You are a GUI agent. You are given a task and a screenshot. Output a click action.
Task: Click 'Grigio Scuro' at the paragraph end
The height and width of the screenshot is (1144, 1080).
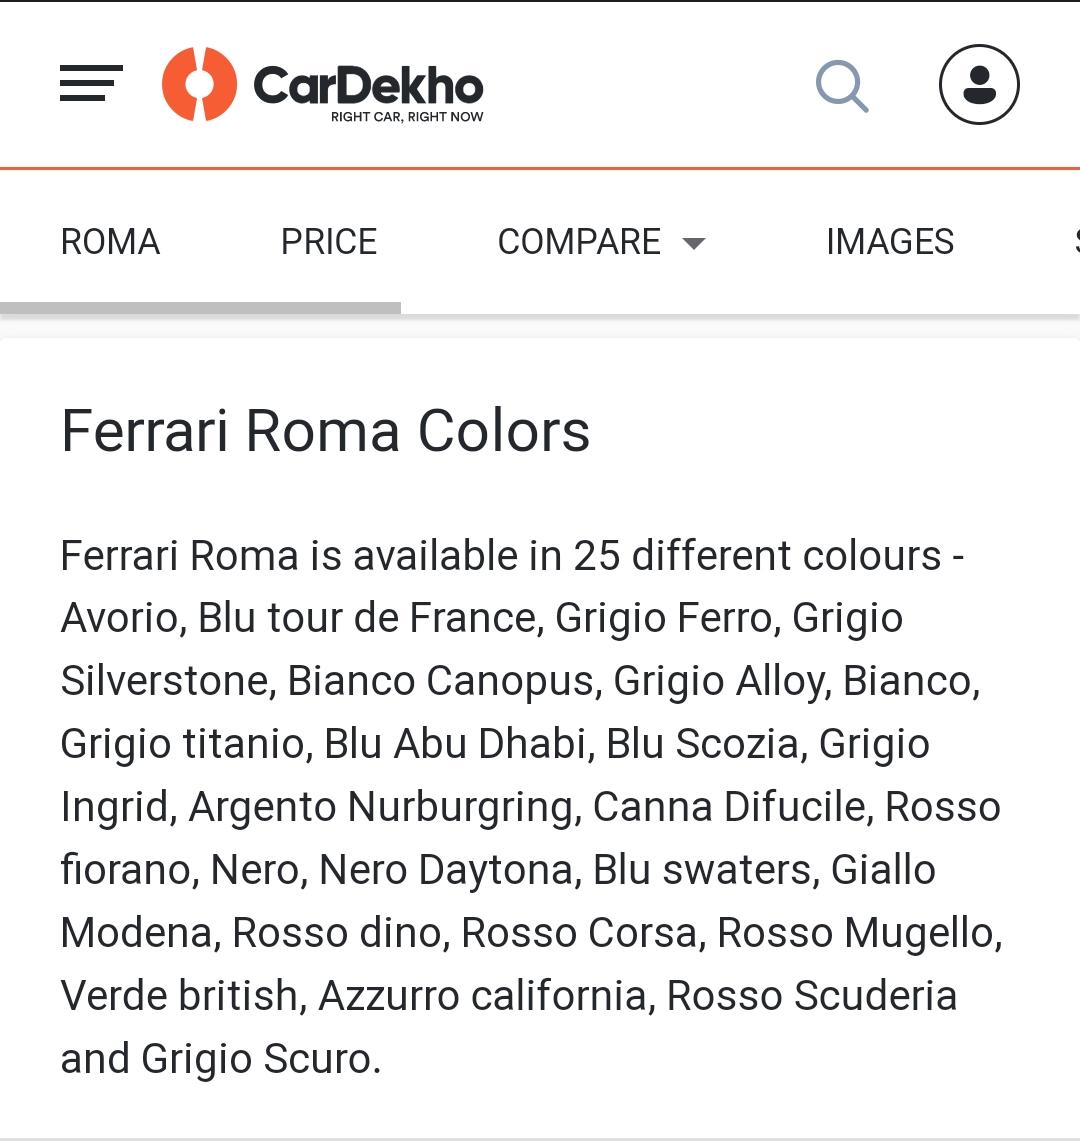[261, 1059]
